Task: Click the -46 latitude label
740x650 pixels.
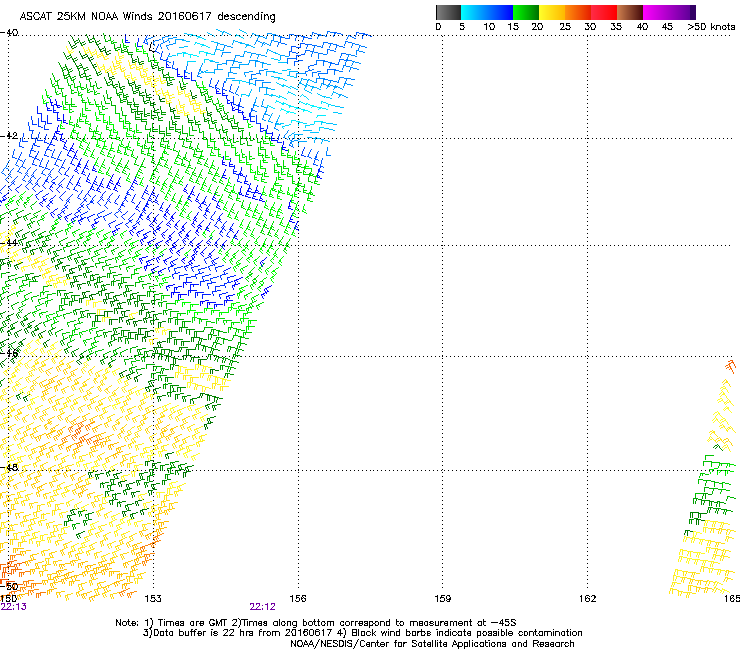Action: [x=9, y=353]
